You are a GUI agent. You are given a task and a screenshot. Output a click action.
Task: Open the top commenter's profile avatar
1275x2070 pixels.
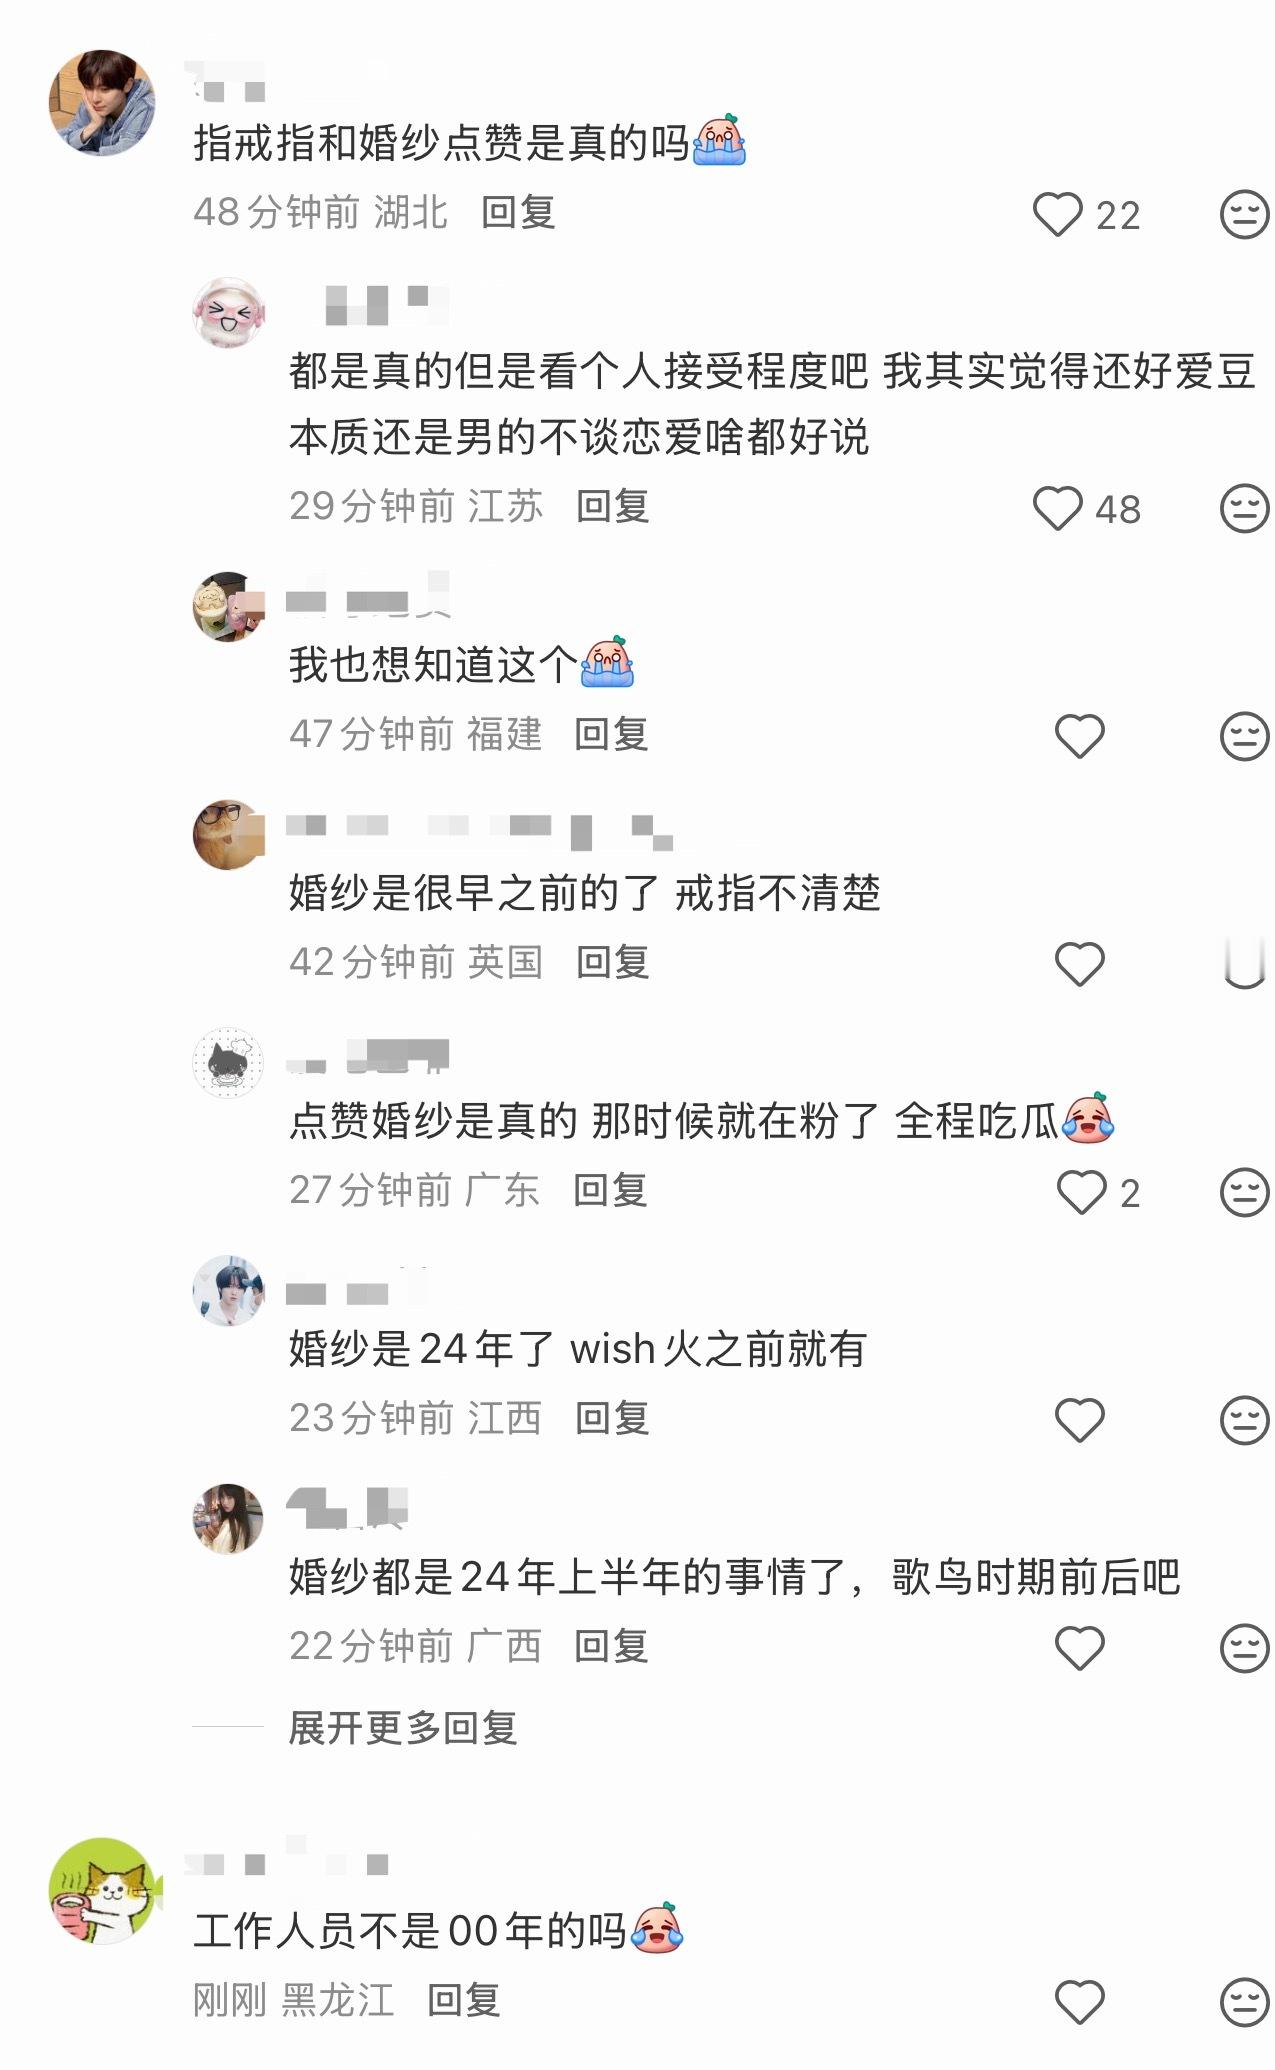102,103
